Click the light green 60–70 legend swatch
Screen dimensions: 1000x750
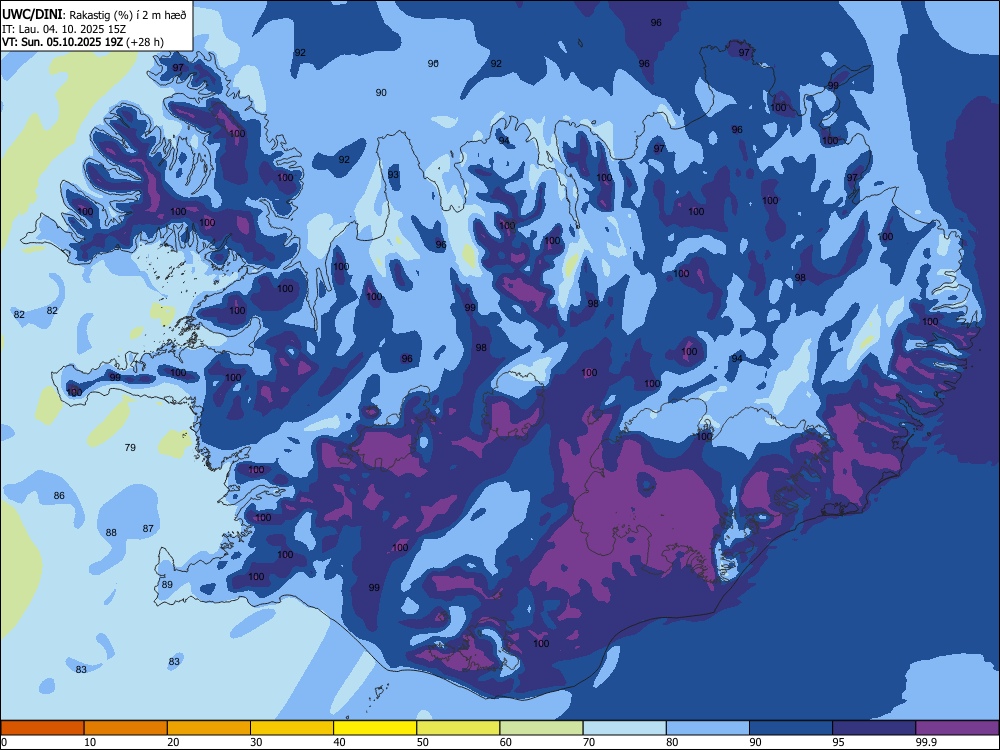tap(541, 728)
